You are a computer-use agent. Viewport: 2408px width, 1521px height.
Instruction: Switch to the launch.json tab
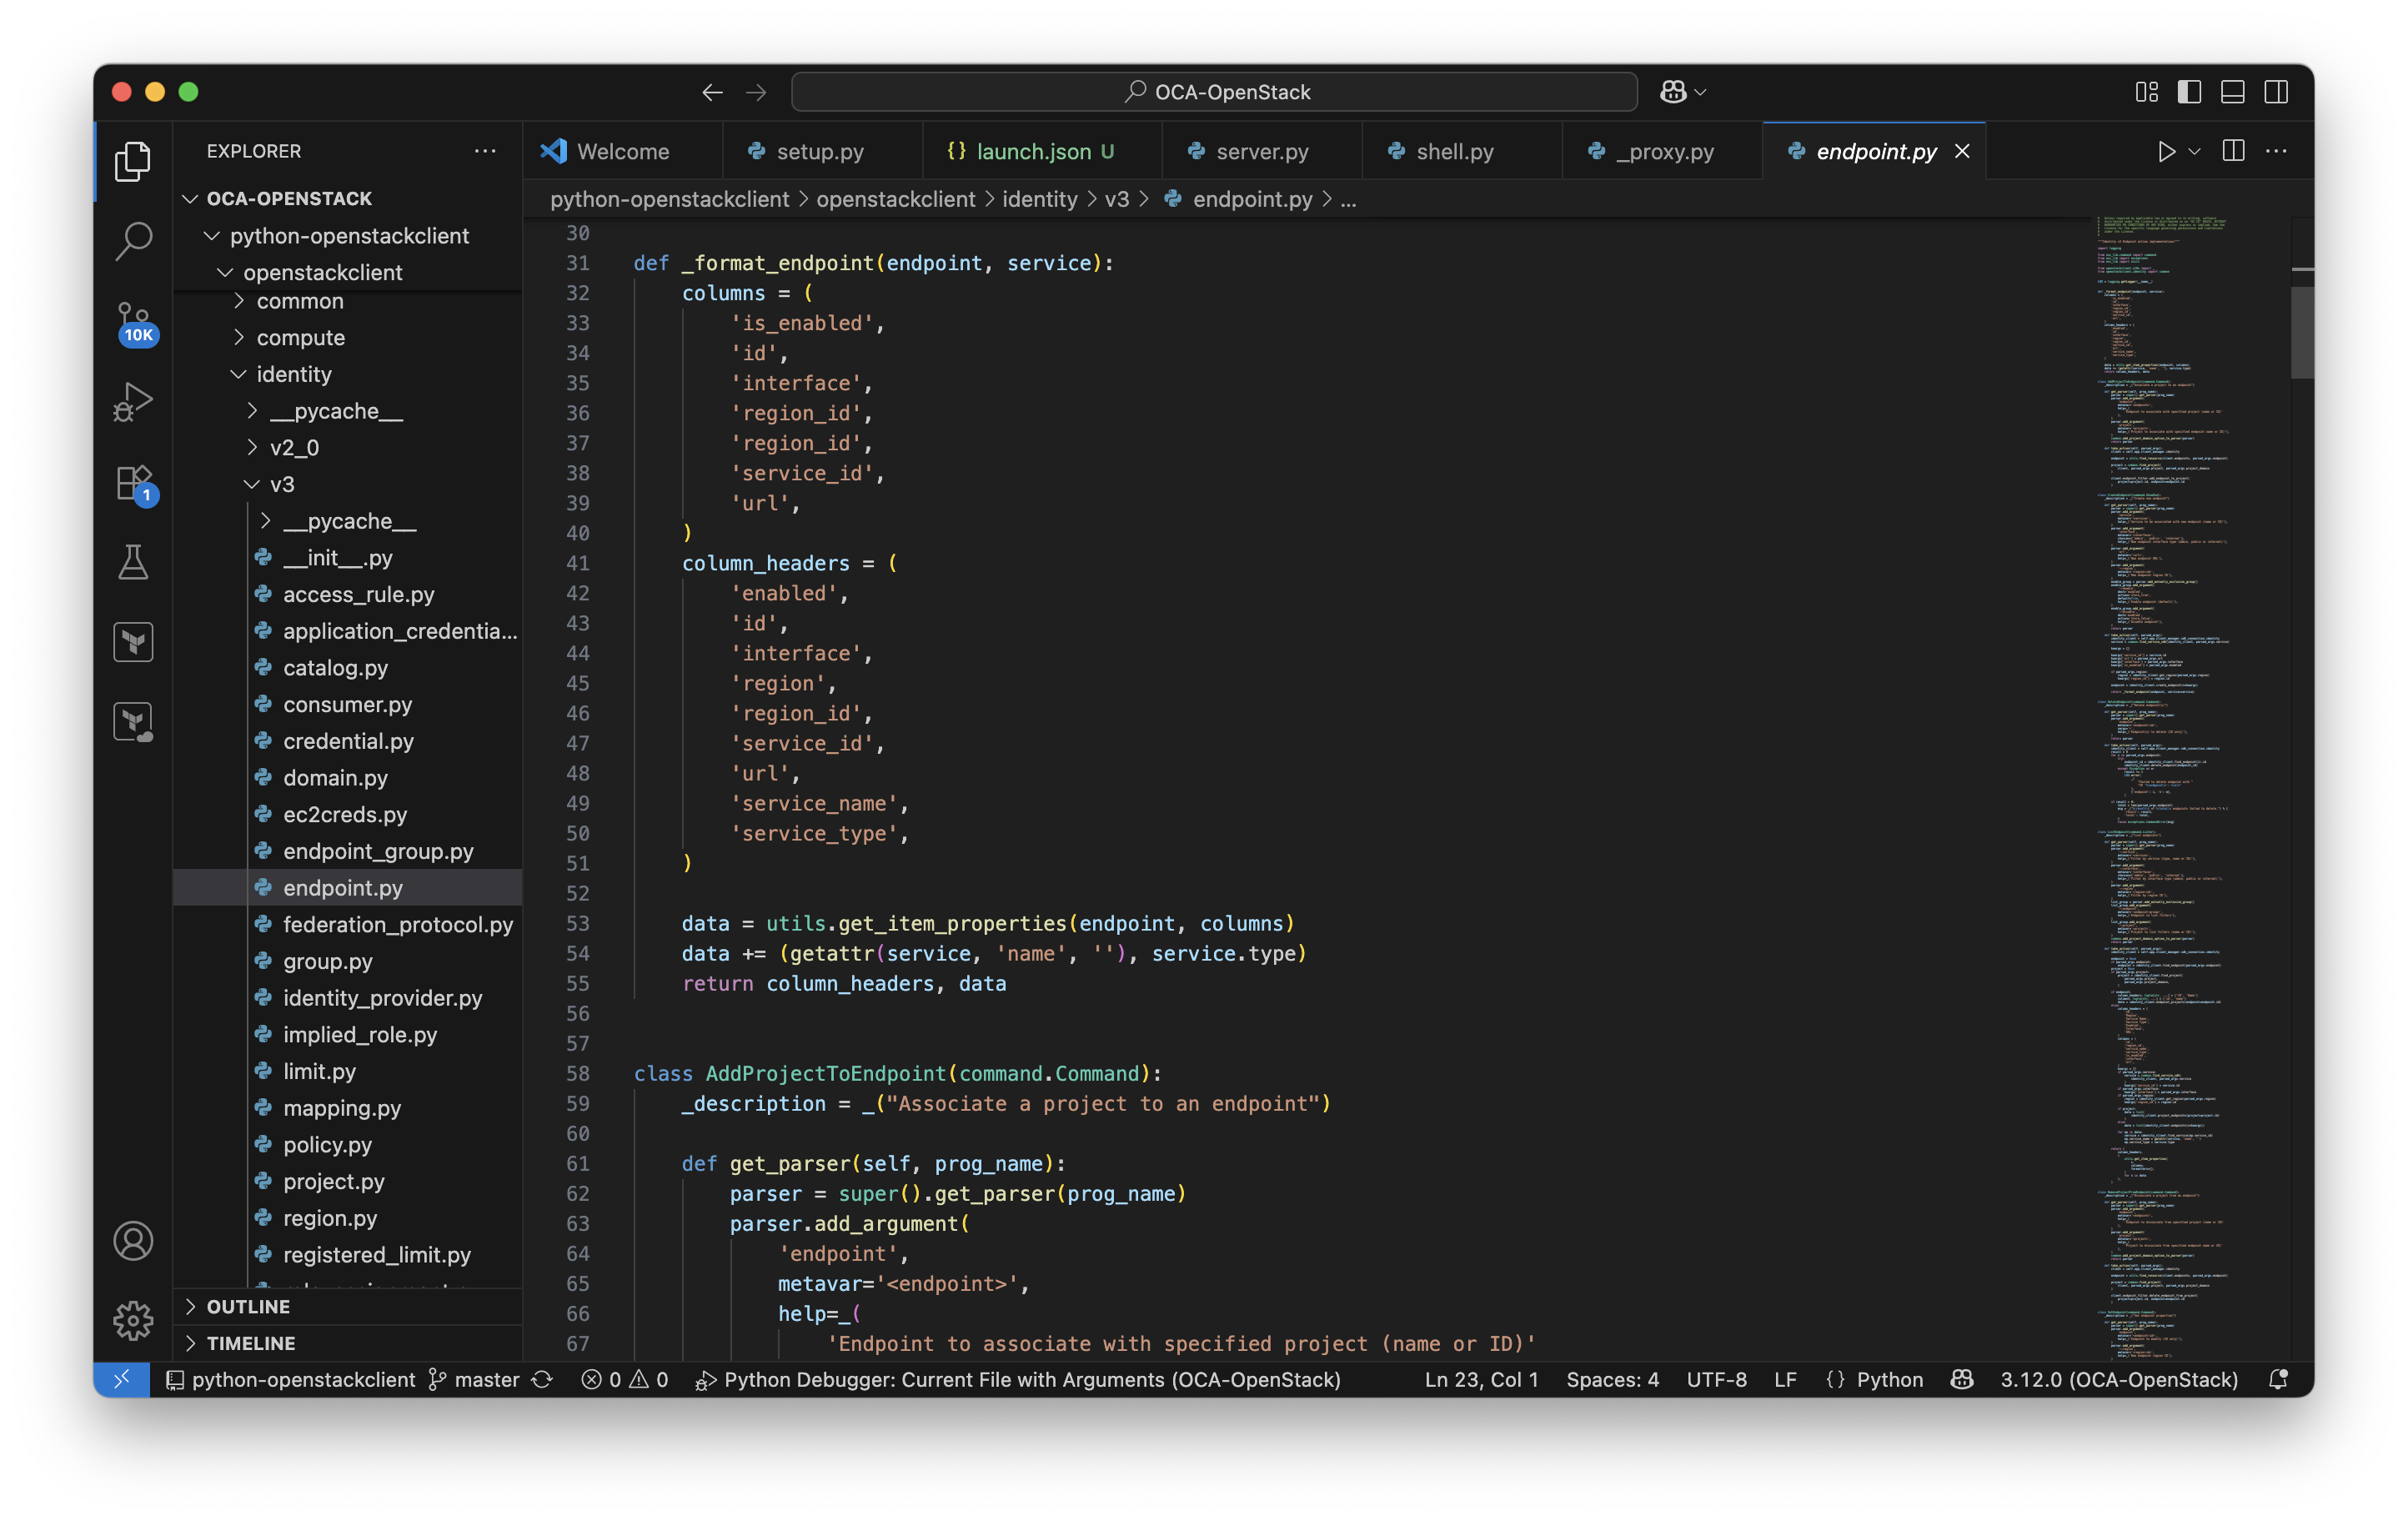pyautogui.click(x=1033, y=151)
